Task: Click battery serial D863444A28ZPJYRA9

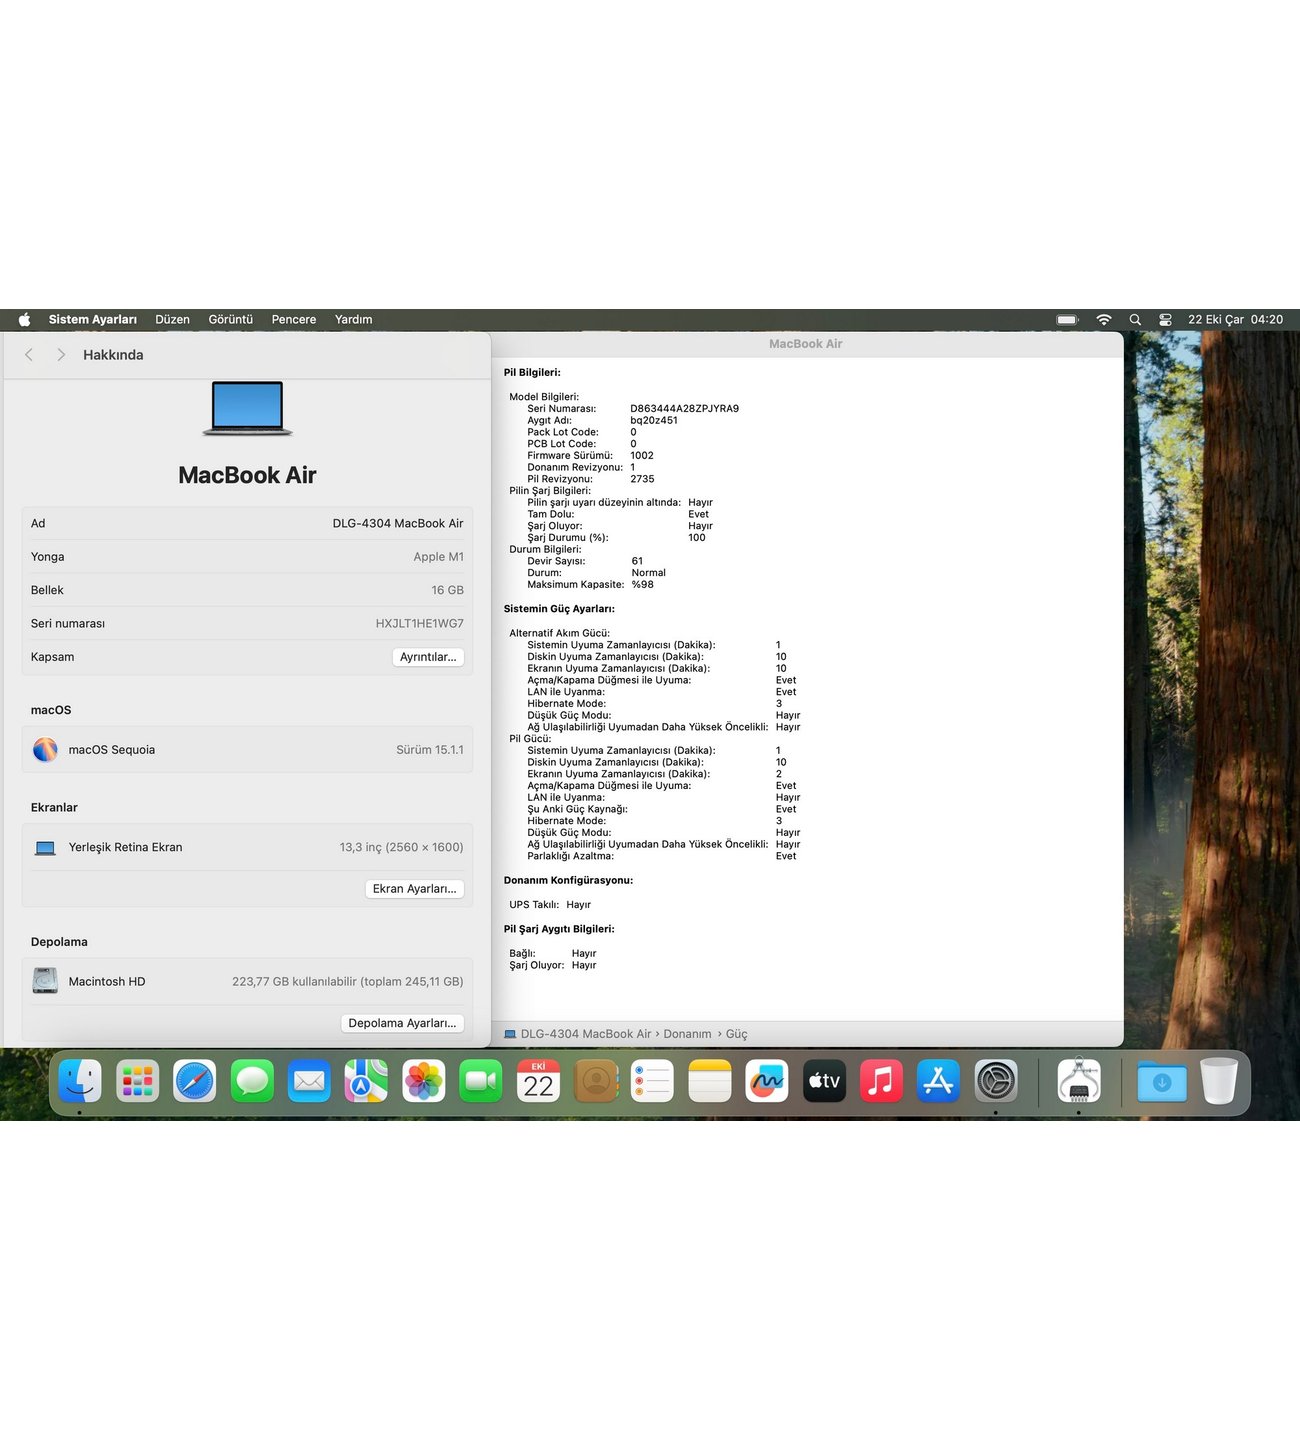Action: point(684,409)
